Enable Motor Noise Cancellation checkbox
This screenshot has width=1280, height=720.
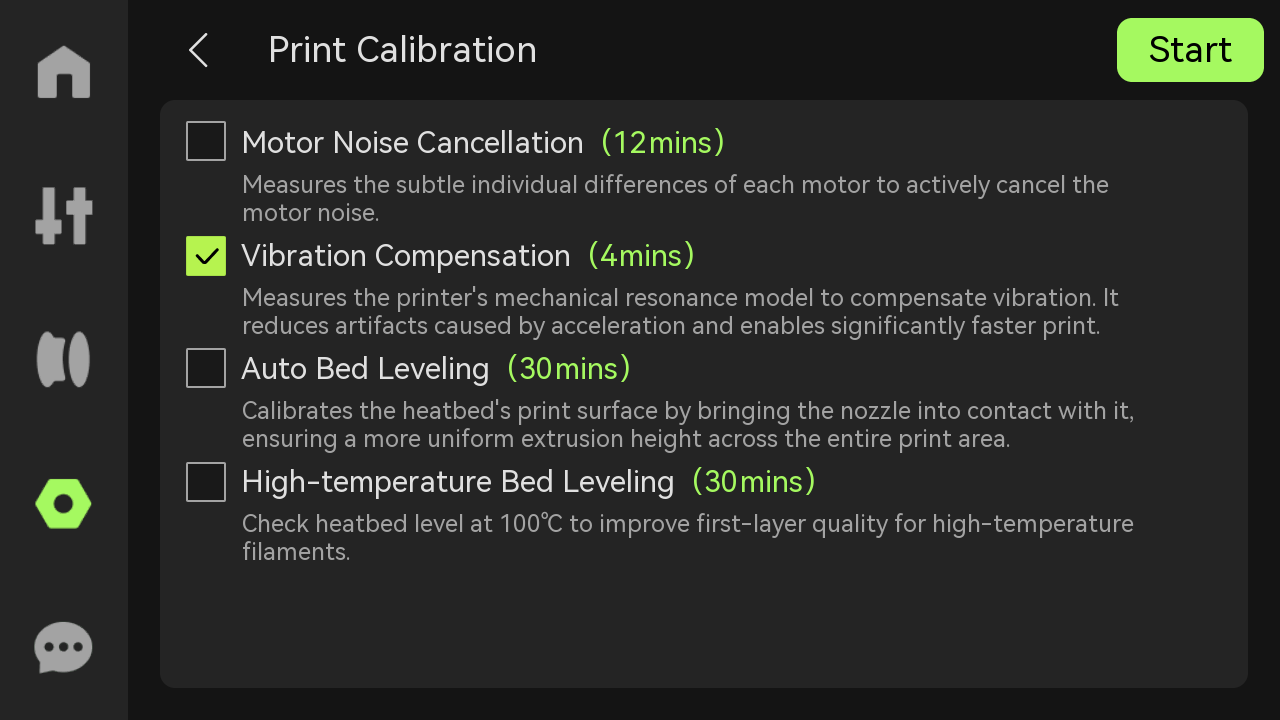point(206,142)
